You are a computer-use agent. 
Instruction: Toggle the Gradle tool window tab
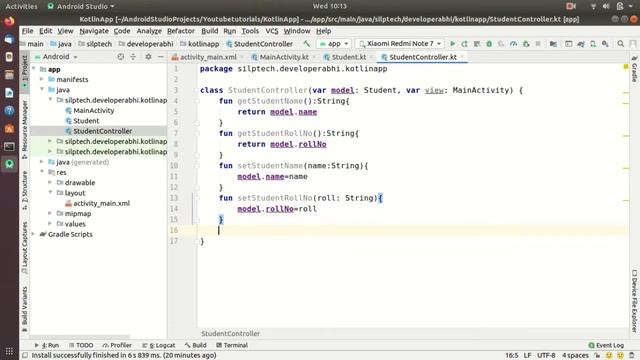tap(634, 69)
